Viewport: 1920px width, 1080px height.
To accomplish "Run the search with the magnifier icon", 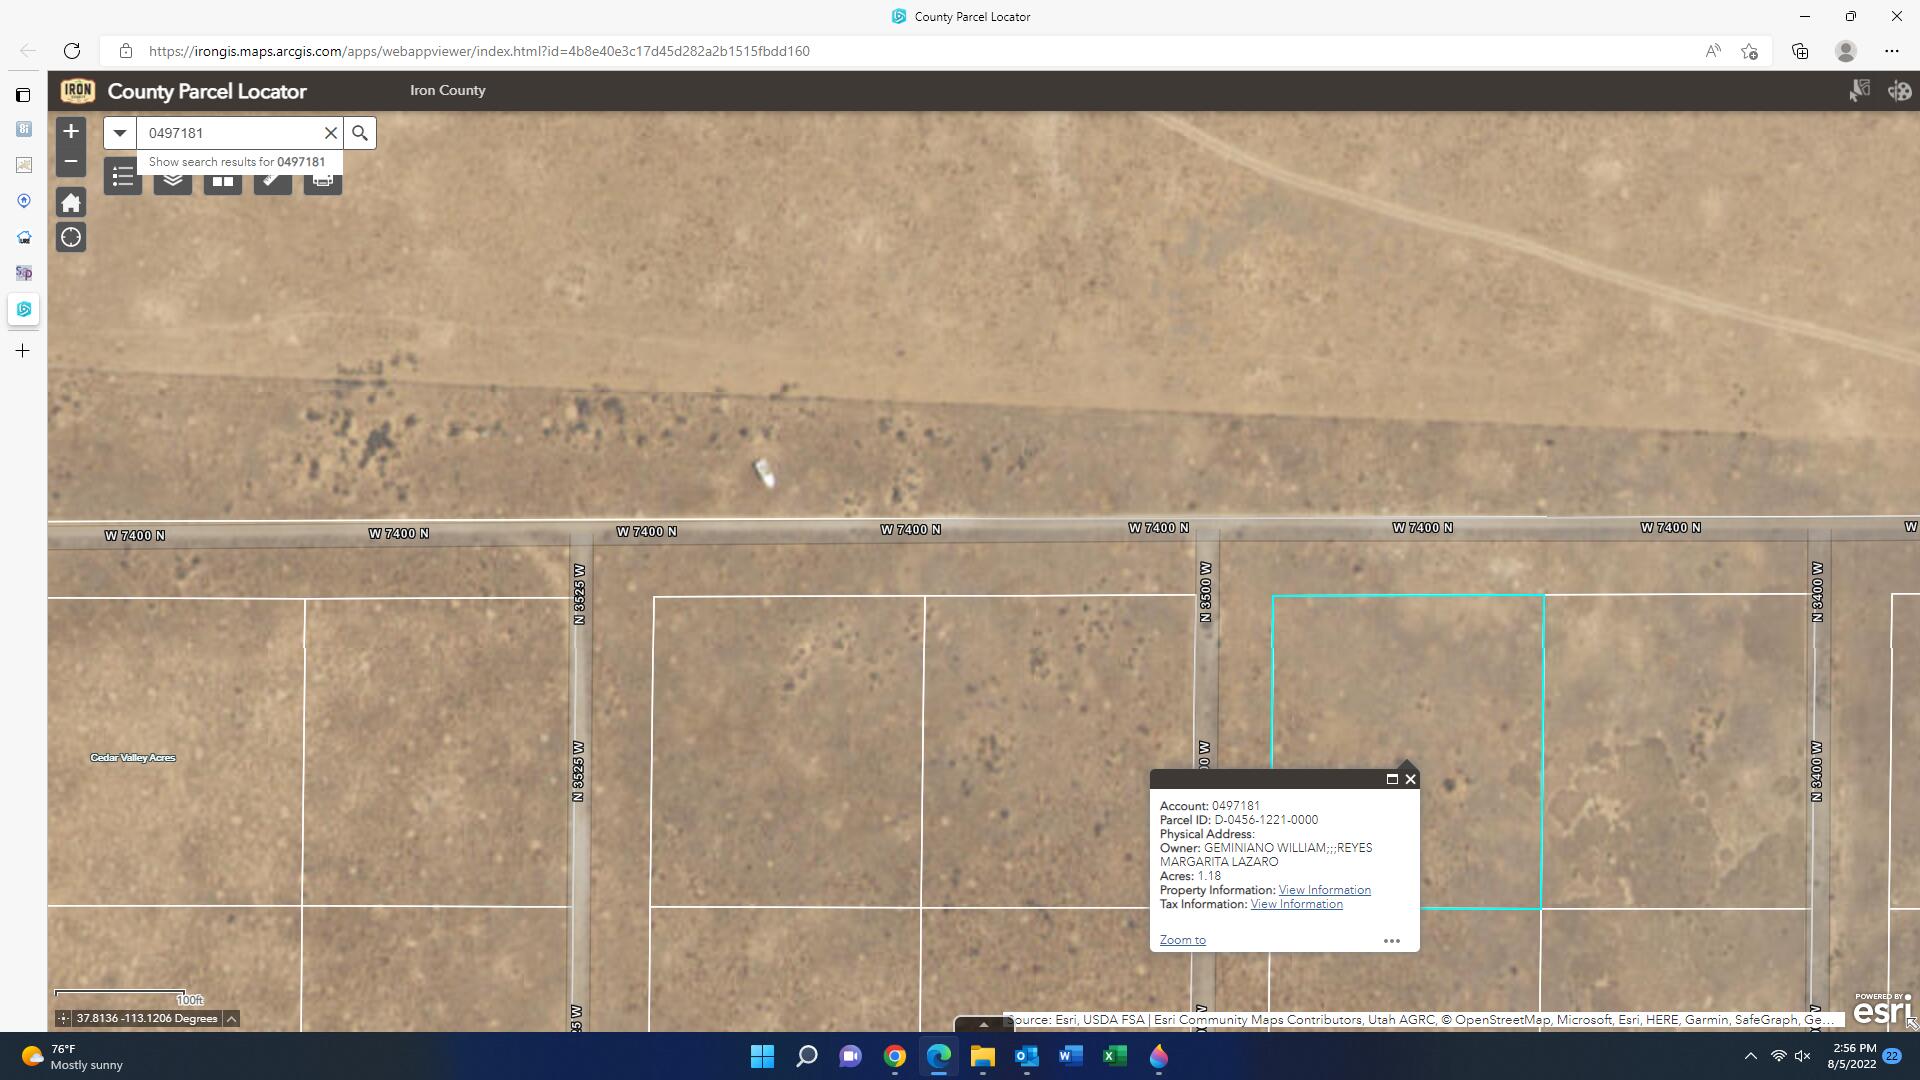I will click(x=359, y=132).
